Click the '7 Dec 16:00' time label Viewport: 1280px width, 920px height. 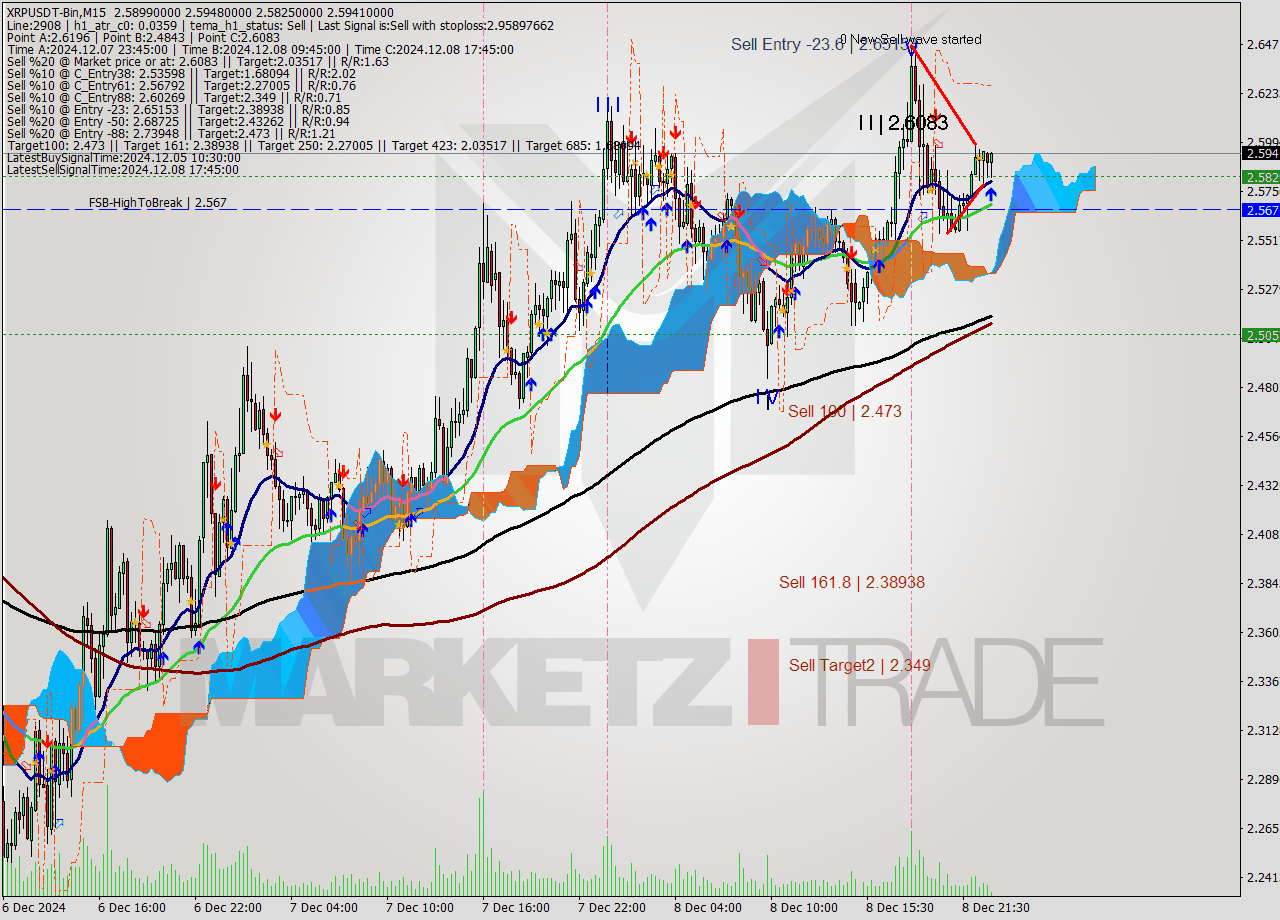tap(516, 908)
